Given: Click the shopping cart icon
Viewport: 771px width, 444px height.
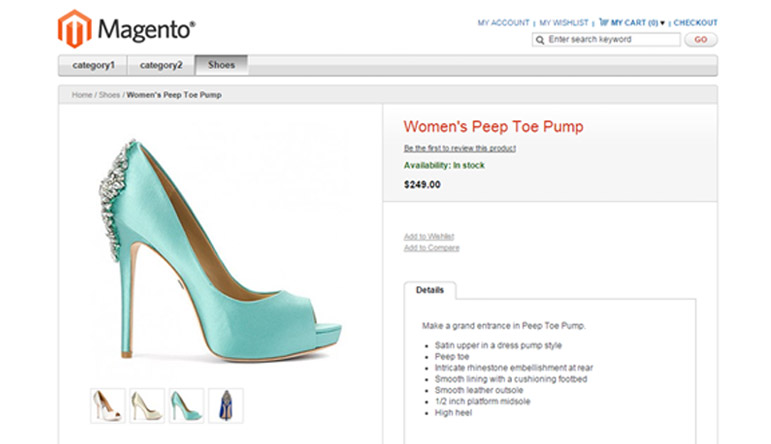Looking at the screenshot, I should (x=603, y=22).
